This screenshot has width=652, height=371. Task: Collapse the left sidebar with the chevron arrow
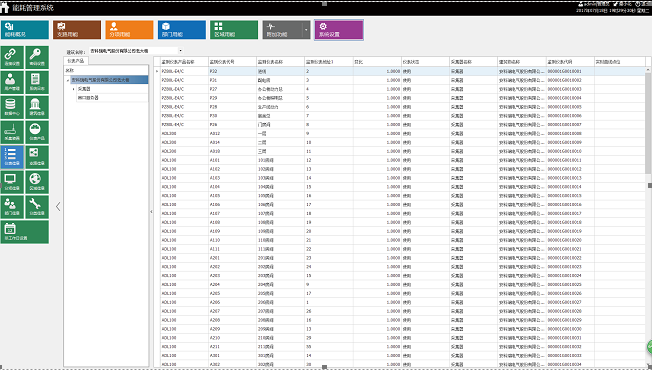click(58, 206)
